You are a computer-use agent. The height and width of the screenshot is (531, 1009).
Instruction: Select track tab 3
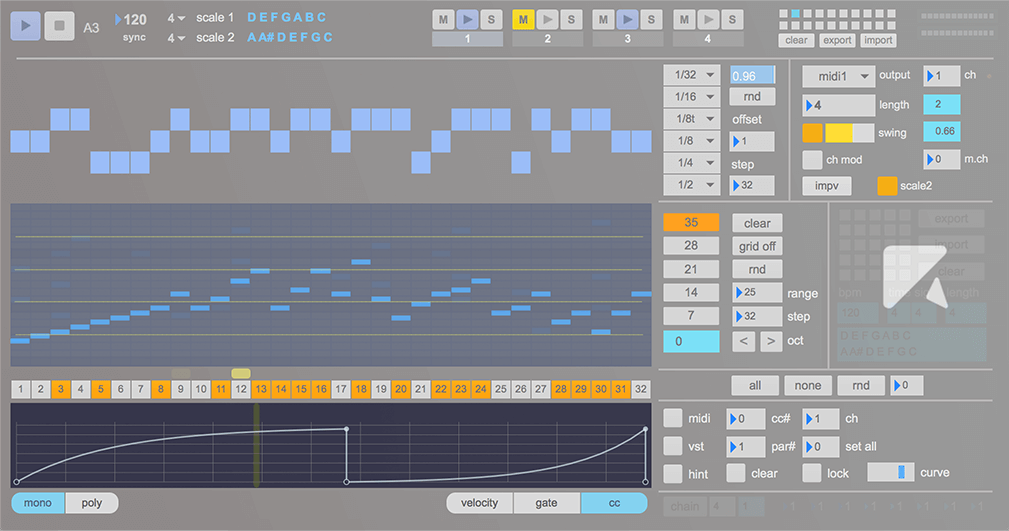point(627,39)
